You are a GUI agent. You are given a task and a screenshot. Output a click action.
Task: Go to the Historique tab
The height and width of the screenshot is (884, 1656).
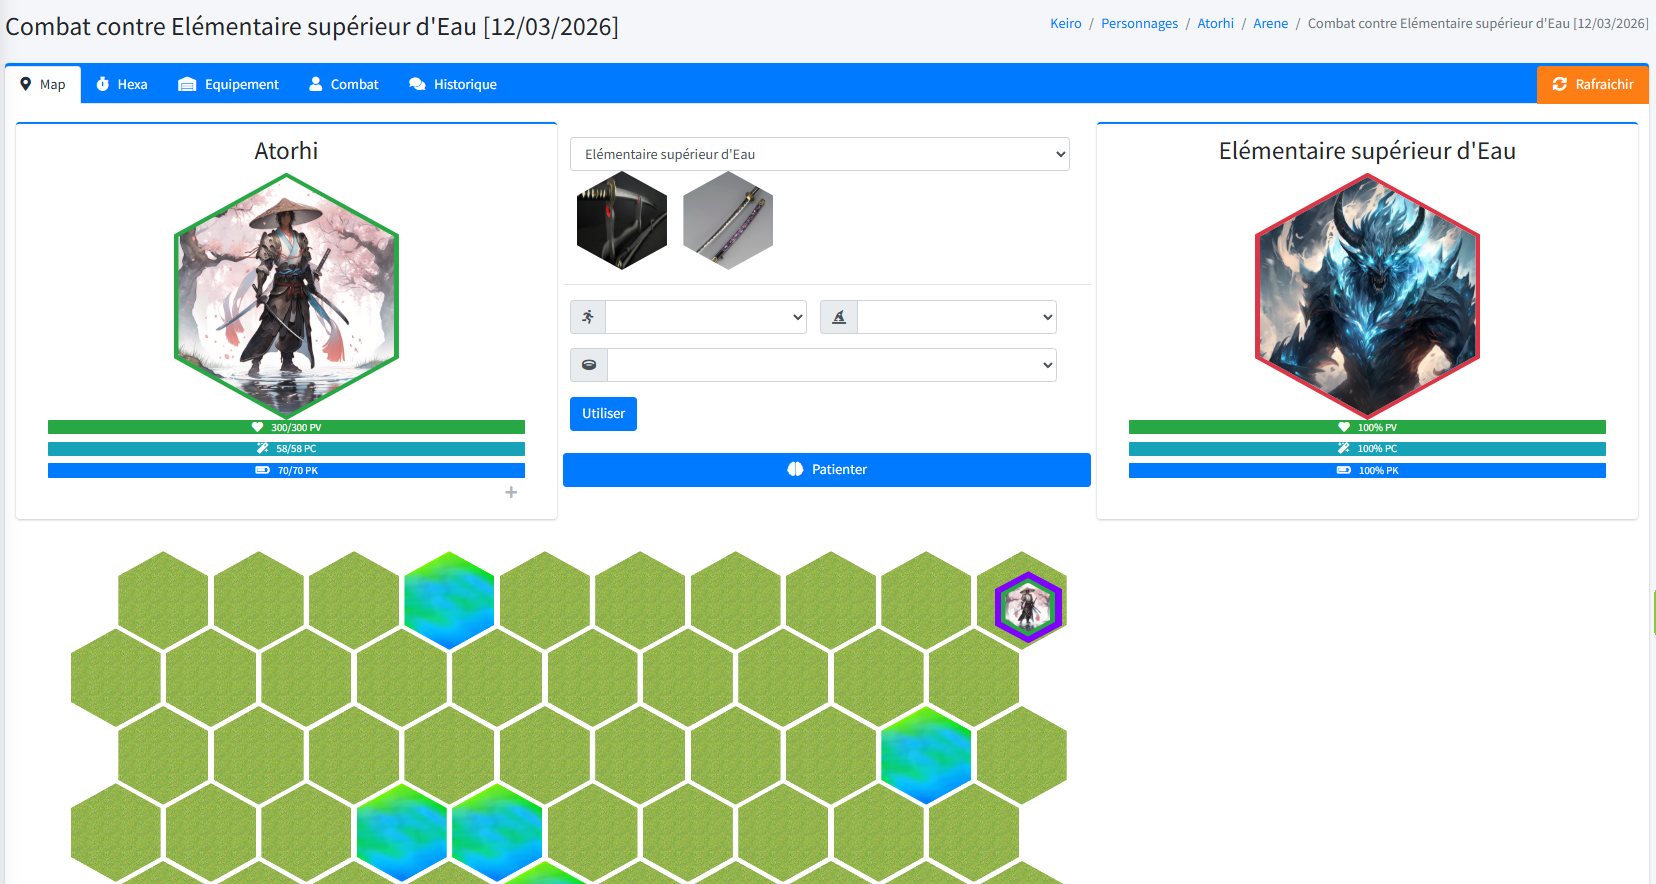[x=453, y=84]
